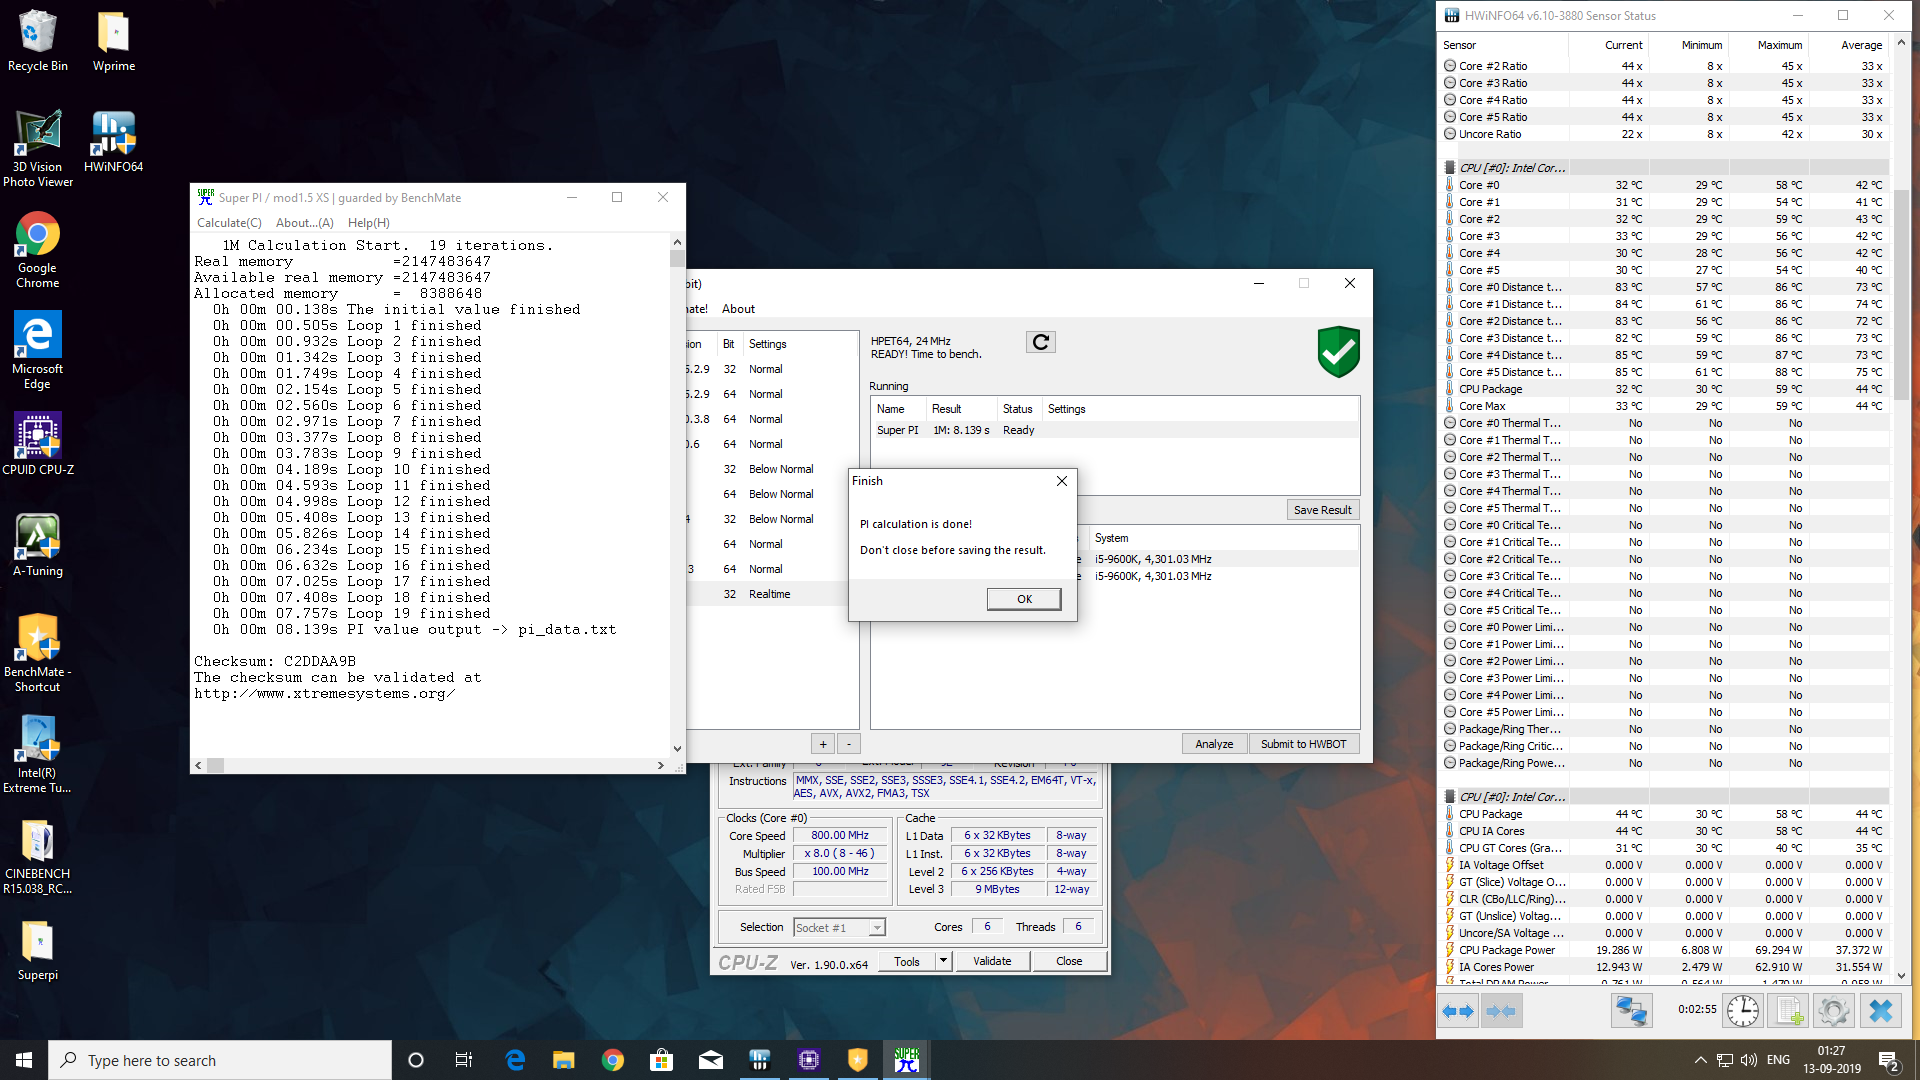Open the HWiNFO64 desktop shortcut
The height and width of the screenshot is (1080, 1920).
(x=114, y=141)
